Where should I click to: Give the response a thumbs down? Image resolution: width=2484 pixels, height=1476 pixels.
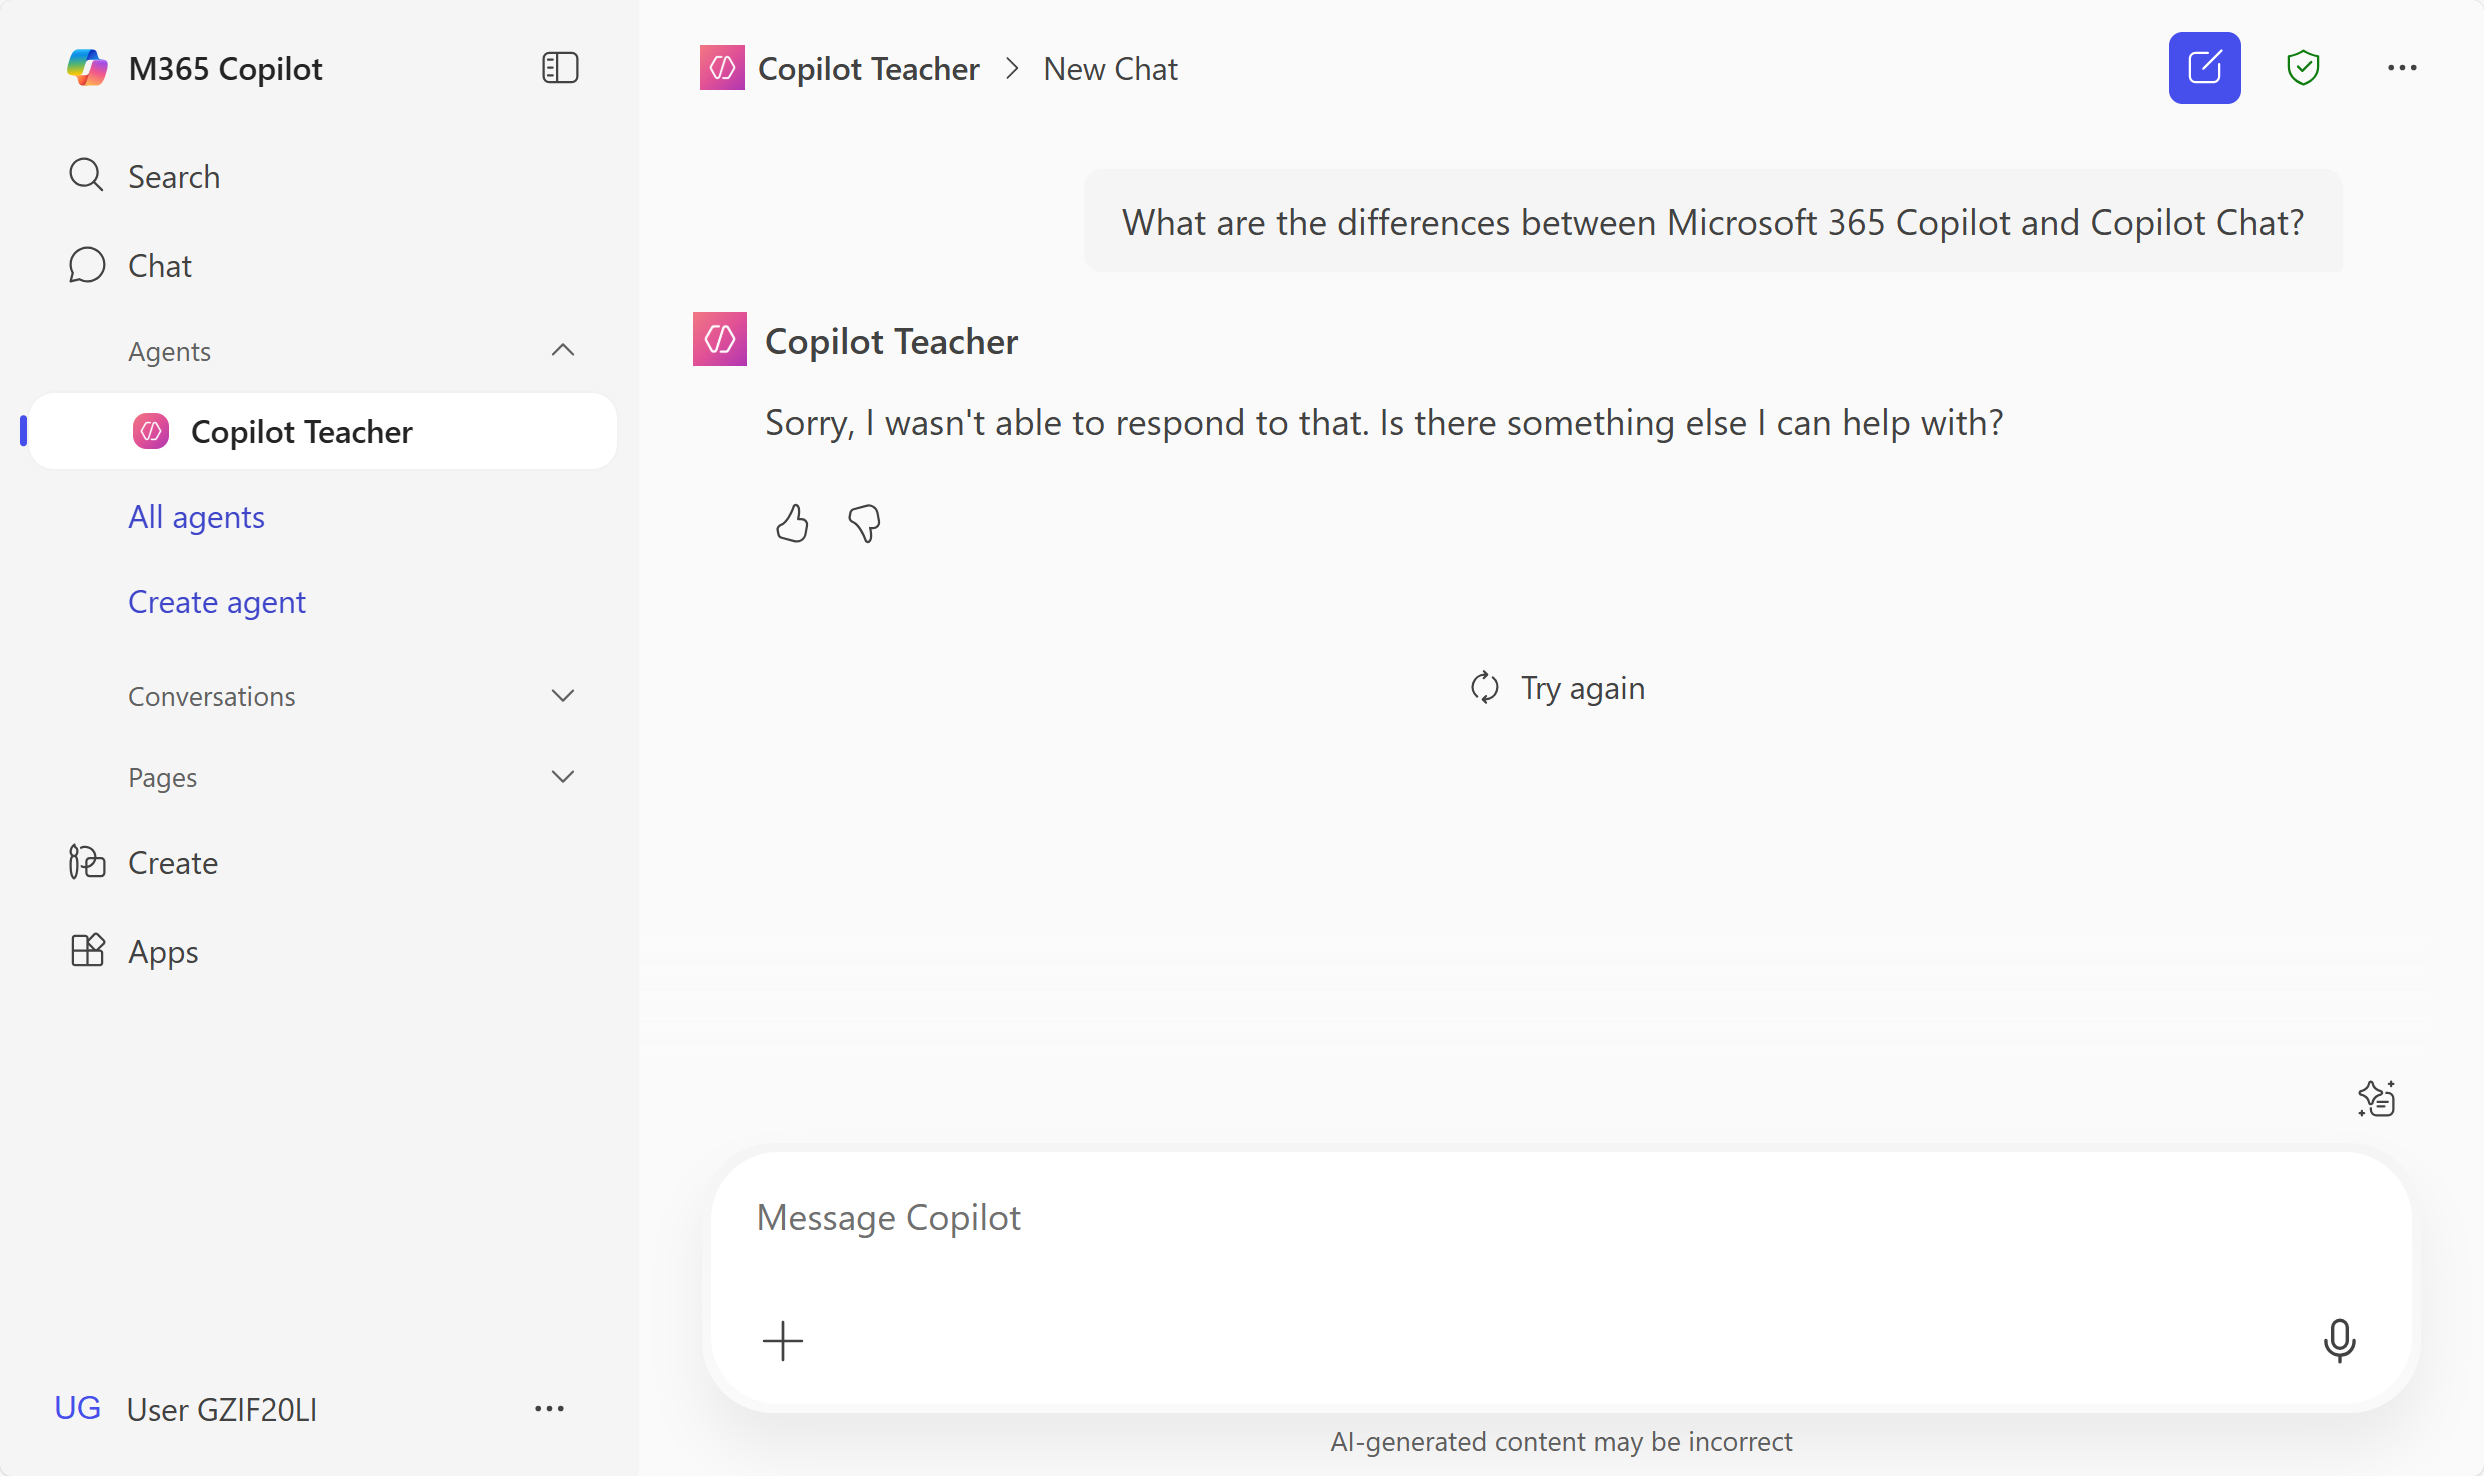pos(864,523)
